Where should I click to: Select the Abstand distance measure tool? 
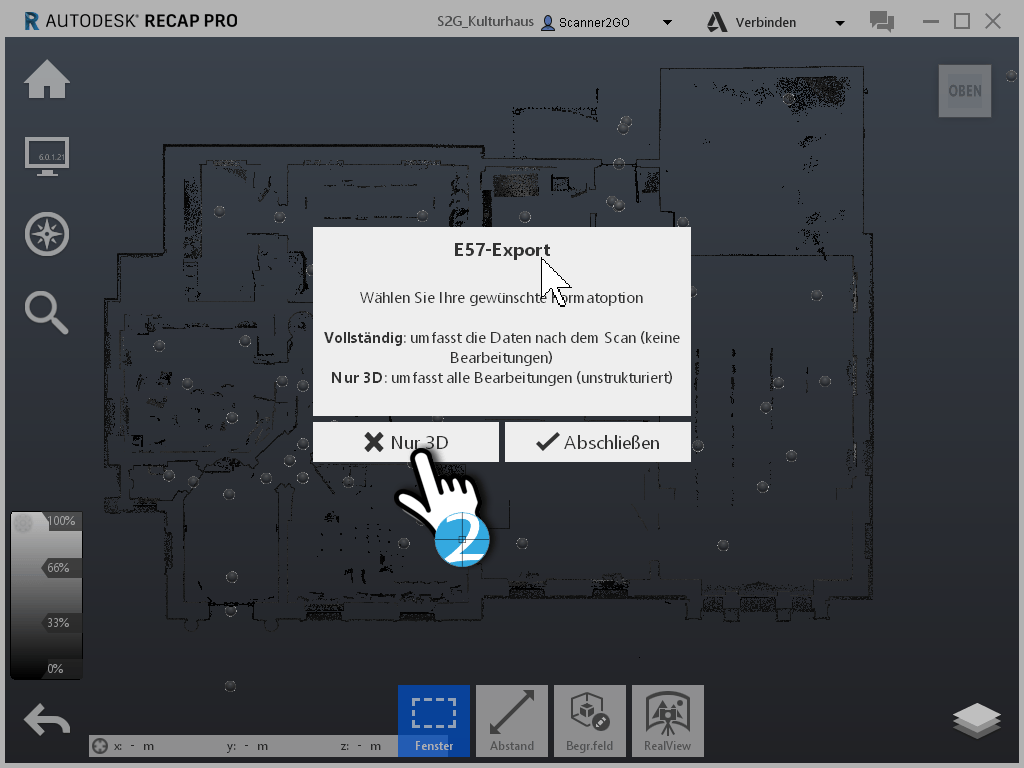point(512,721)
